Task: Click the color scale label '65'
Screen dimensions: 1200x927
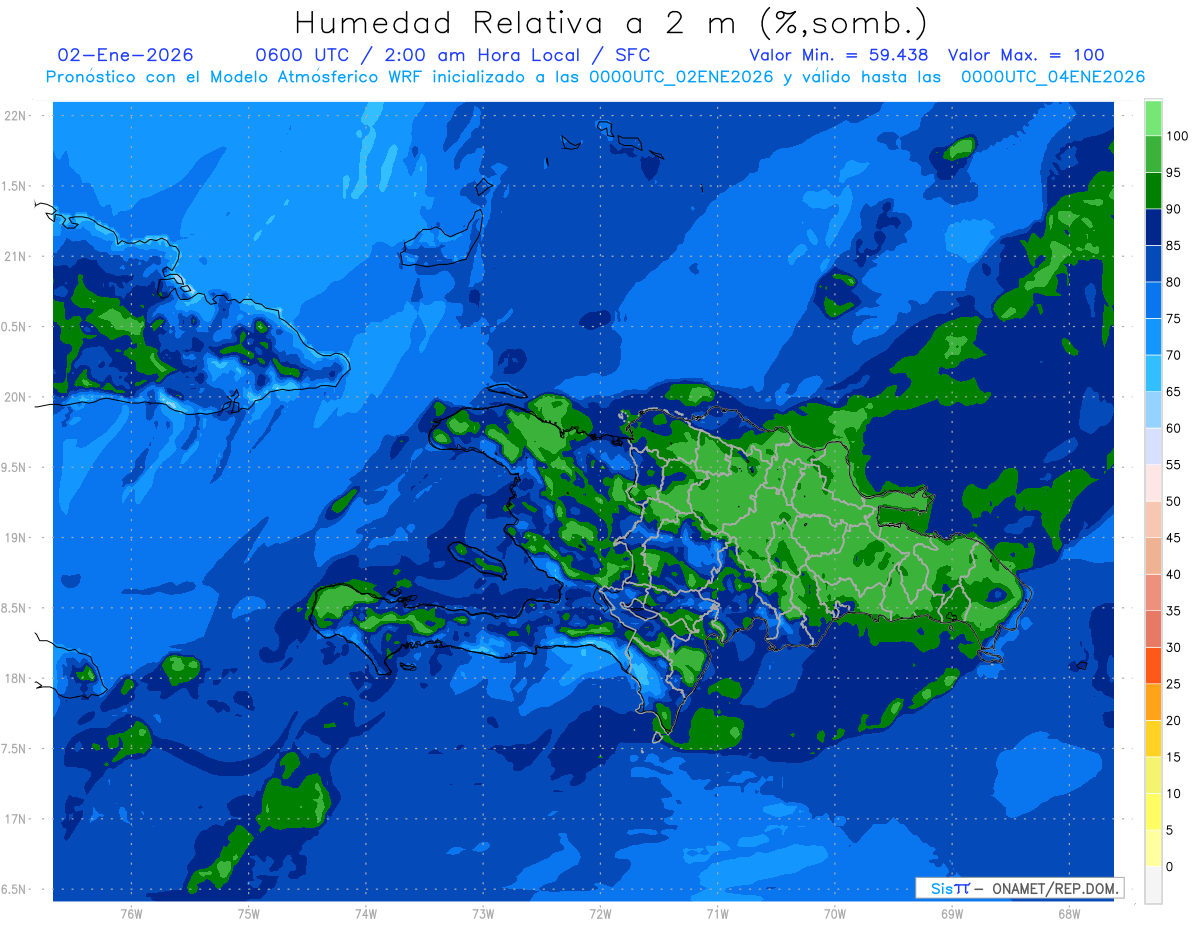Action: tap(1173, 392)
